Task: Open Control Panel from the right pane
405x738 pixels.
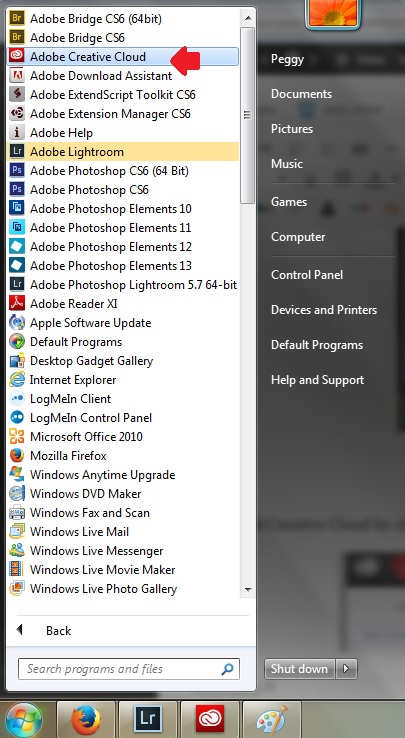Action: point(307,275)
